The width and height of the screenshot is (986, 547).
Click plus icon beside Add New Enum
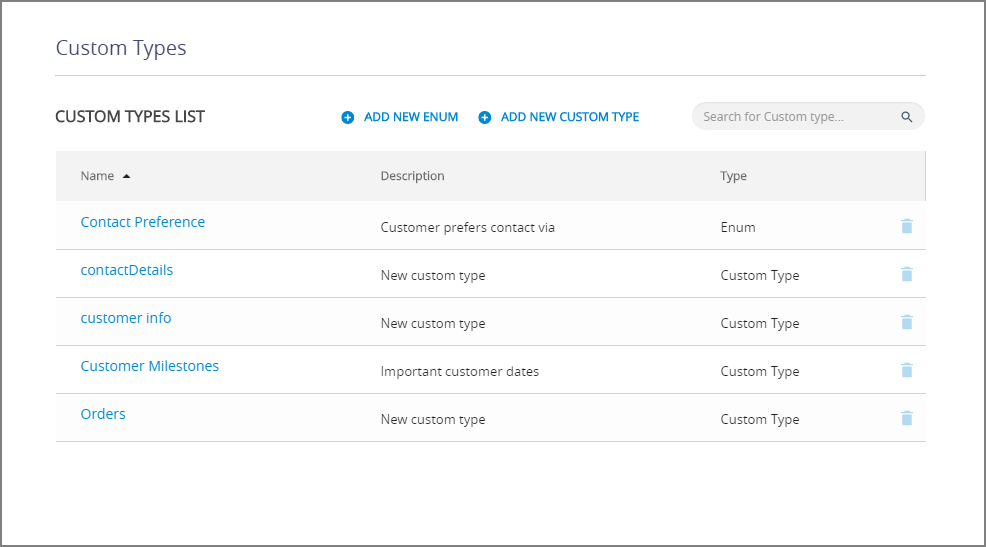coord(348,118)
